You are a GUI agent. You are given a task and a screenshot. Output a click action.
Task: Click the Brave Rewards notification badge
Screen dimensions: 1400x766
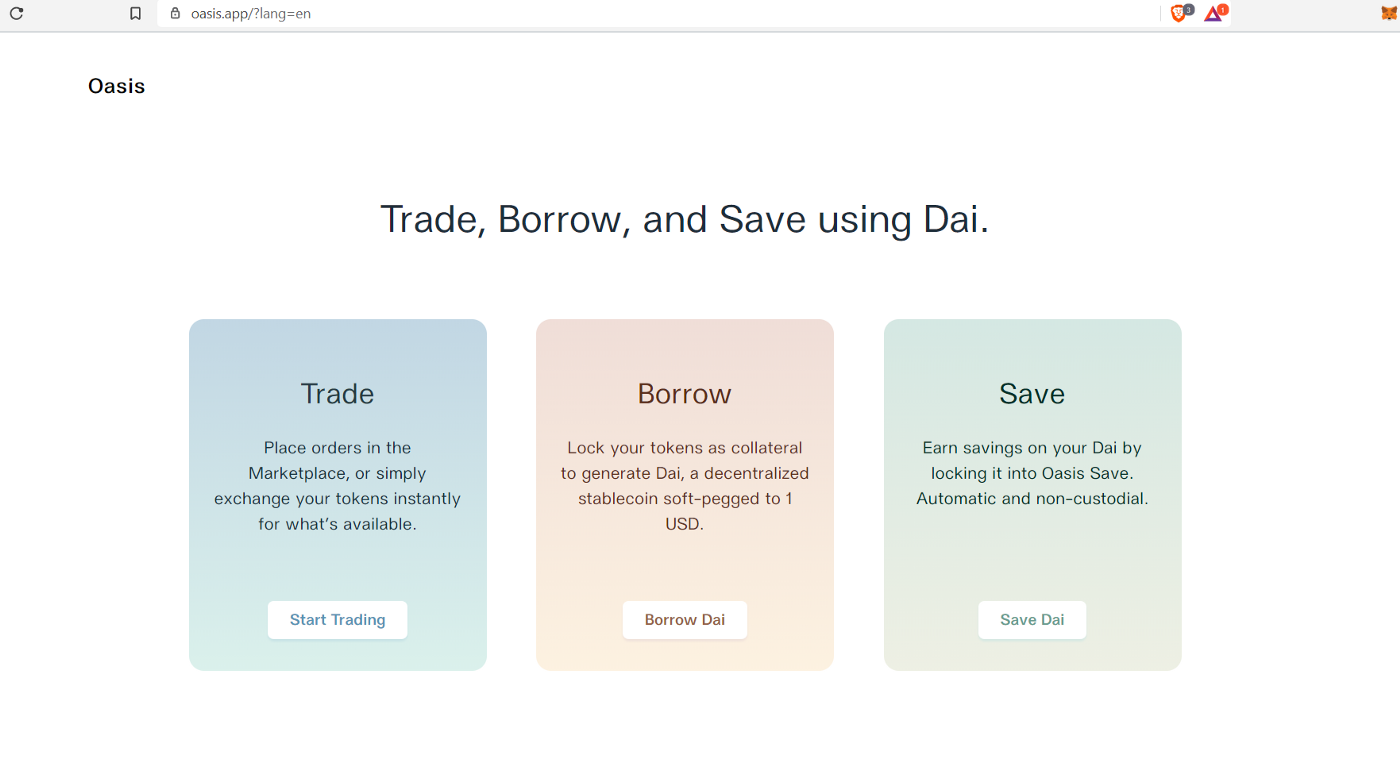[x=1222, y=9]
